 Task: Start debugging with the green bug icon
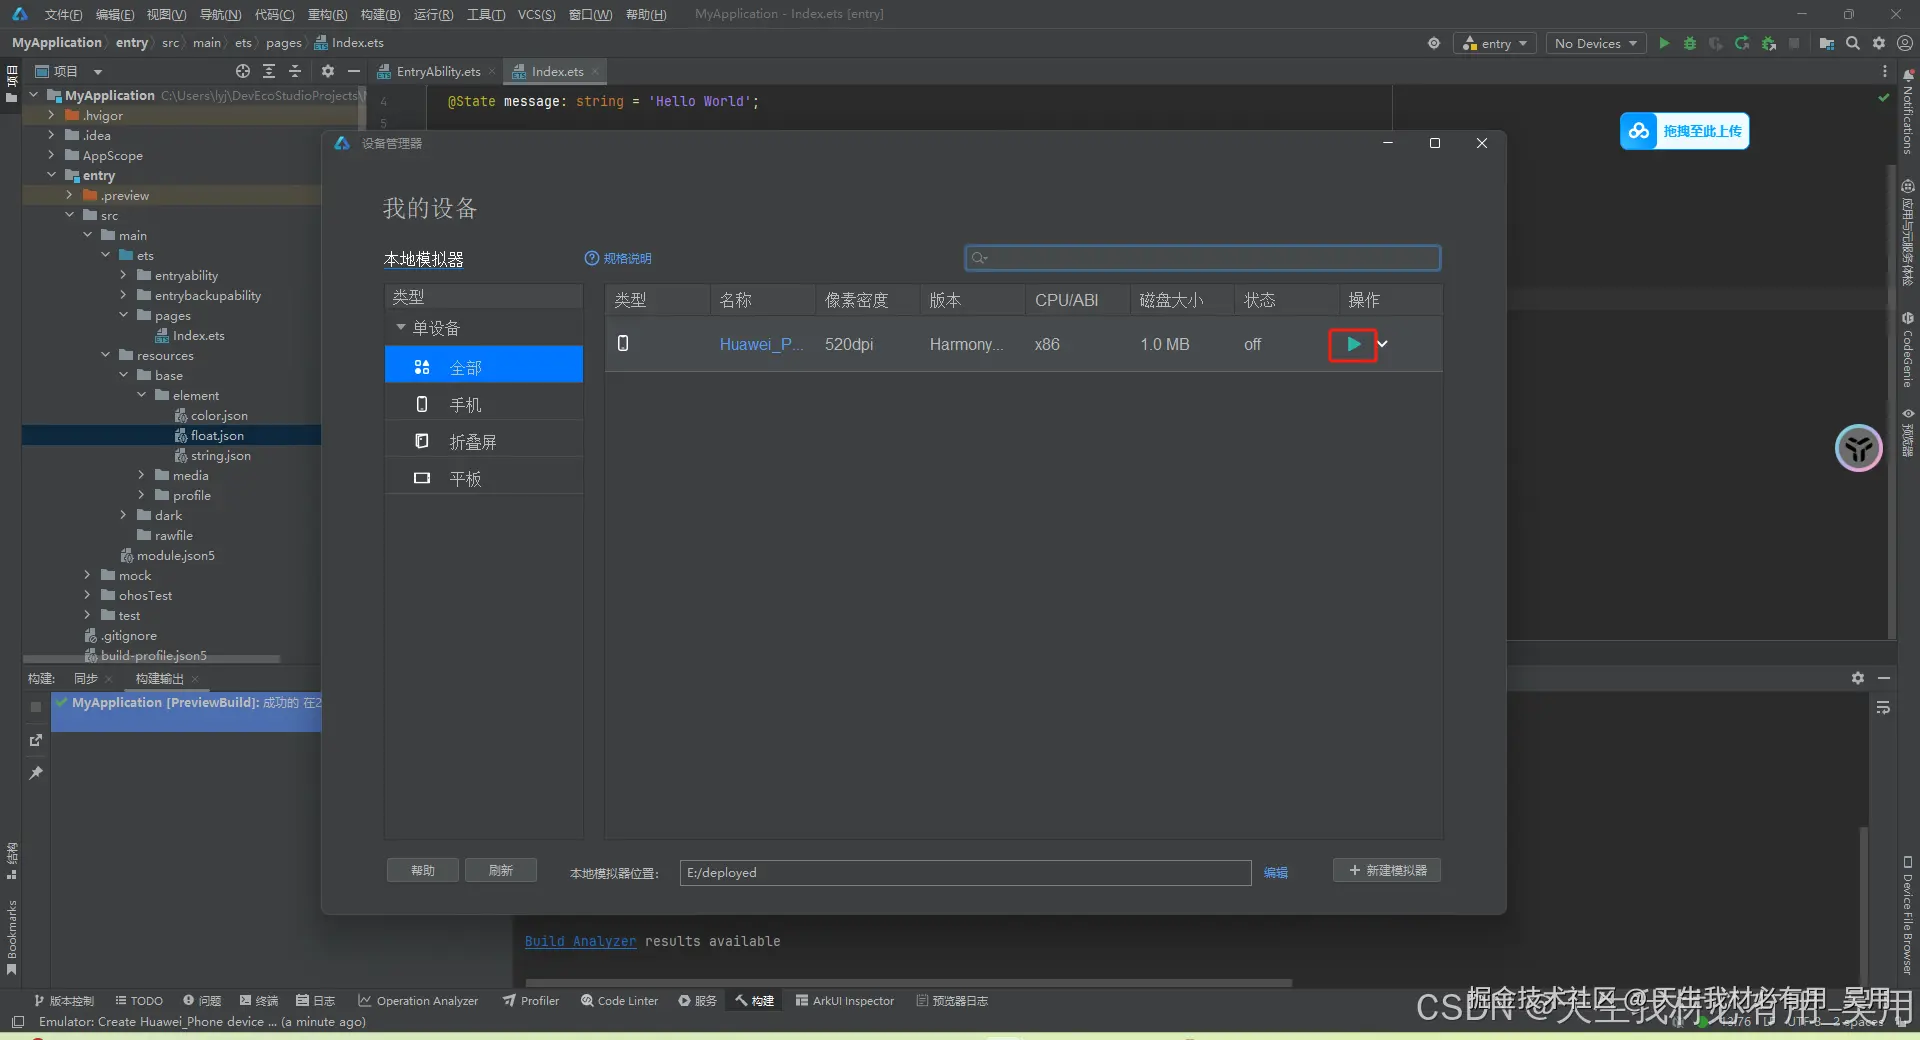pos(1690,43)
